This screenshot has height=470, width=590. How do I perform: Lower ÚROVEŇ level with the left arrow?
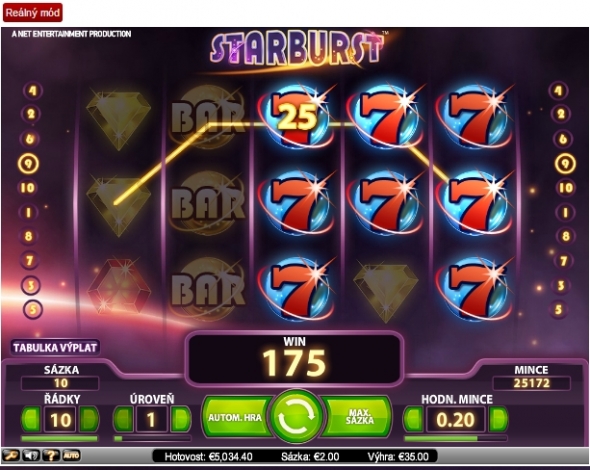click(x=123, y=419)
